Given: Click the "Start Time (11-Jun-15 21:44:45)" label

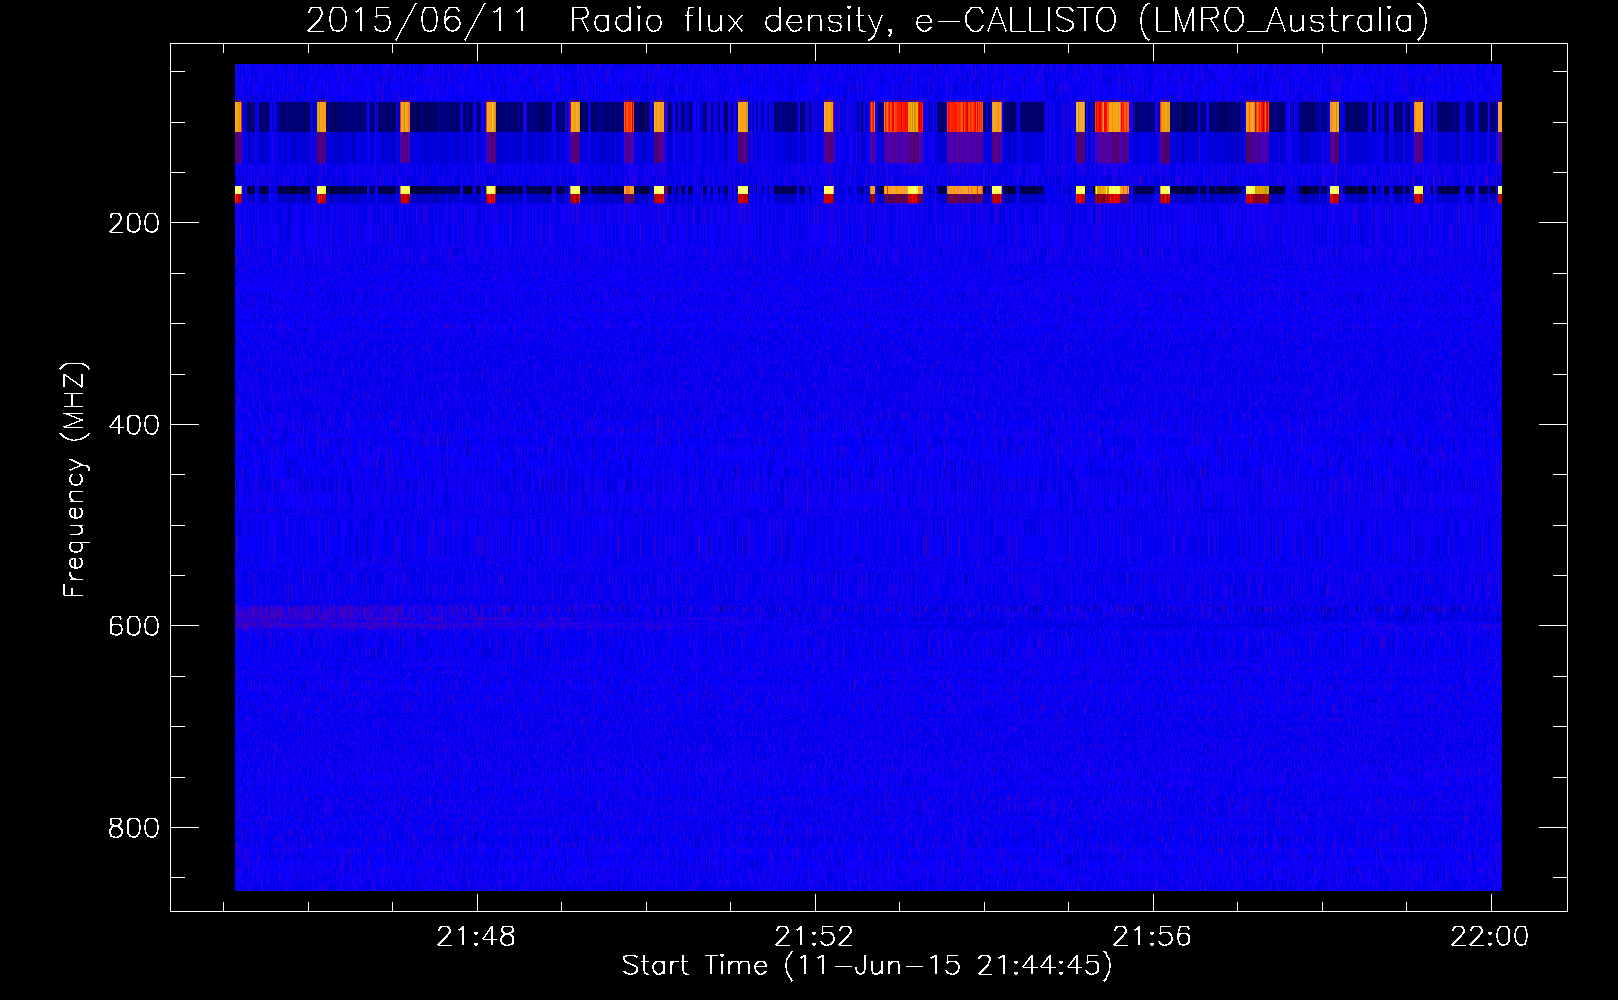Looking at the screenshot, I should point(867,966).
